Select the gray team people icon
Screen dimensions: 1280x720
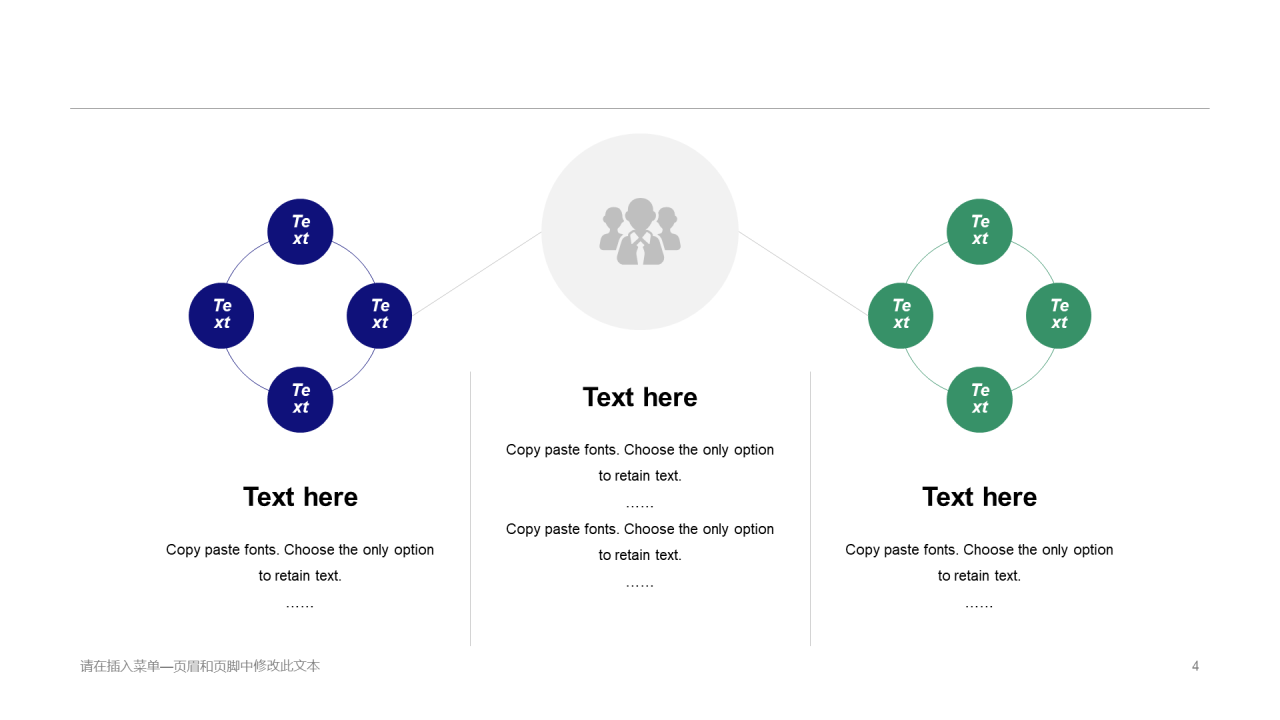[x=640, y=231]
